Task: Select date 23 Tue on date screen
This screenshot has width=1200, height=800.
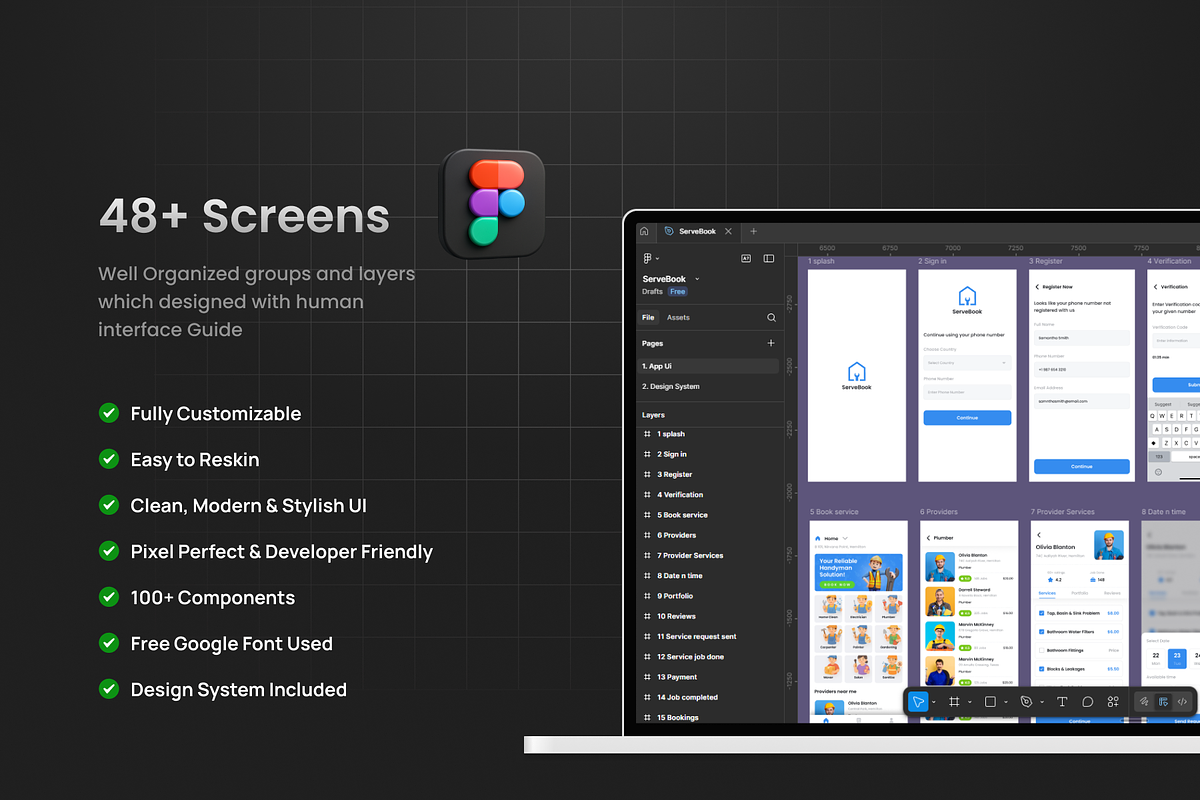Action: (1177, 658)
